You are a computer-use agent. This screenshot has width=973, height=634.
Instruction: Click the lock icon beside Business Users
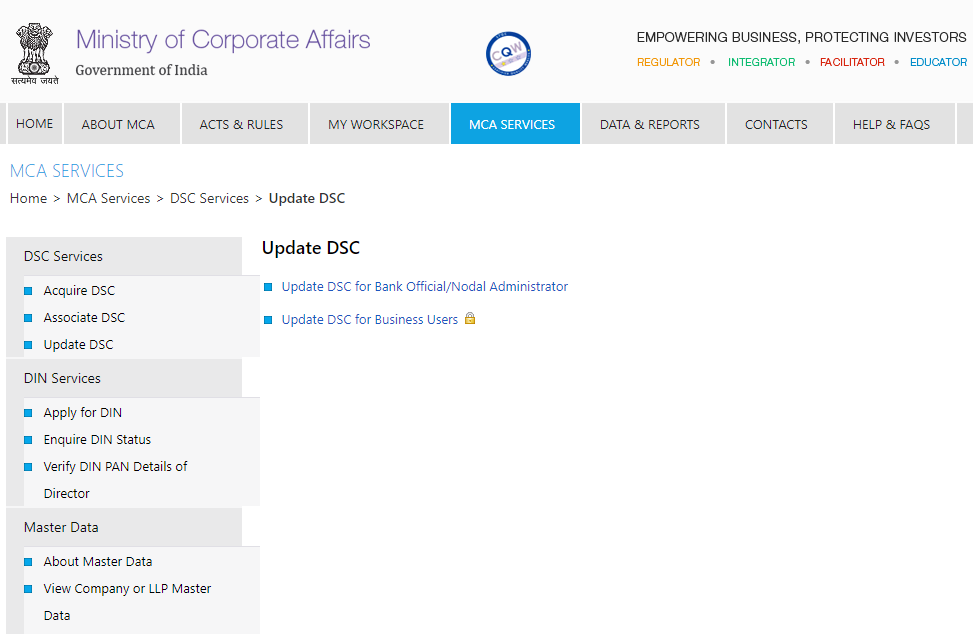470,319
